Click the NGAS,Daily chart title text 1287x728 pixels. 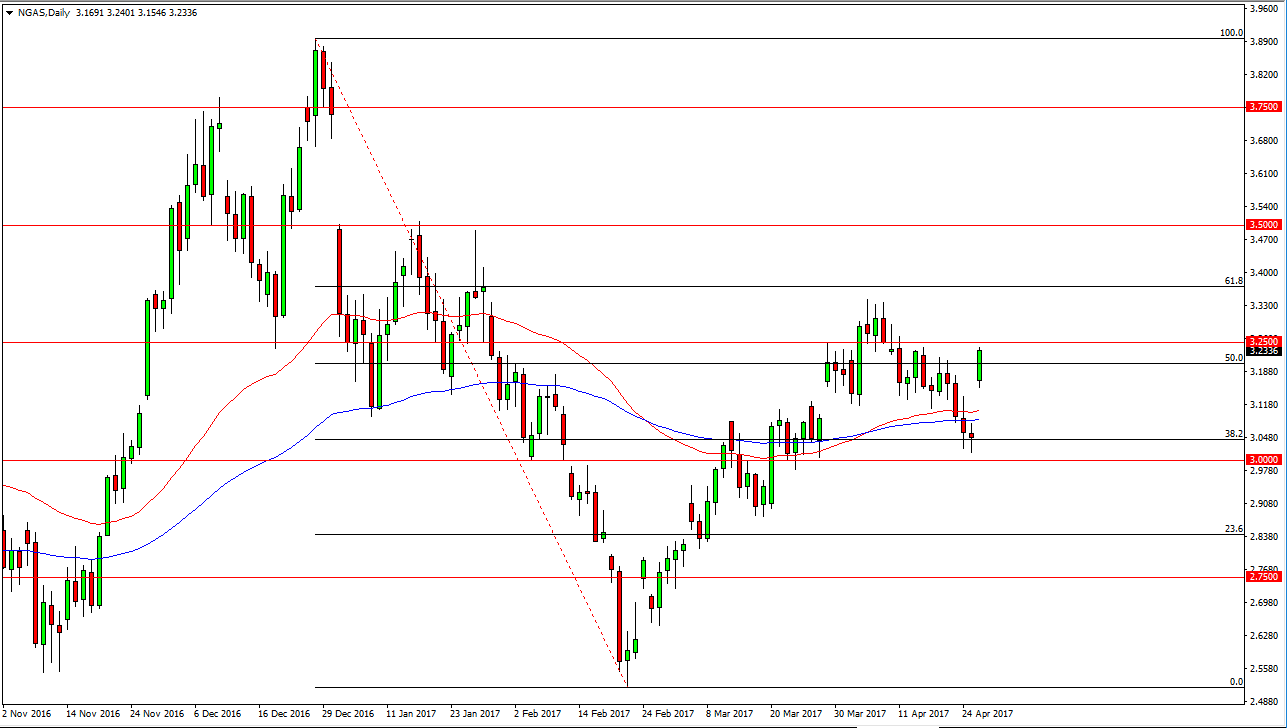(x=47, y=11)
